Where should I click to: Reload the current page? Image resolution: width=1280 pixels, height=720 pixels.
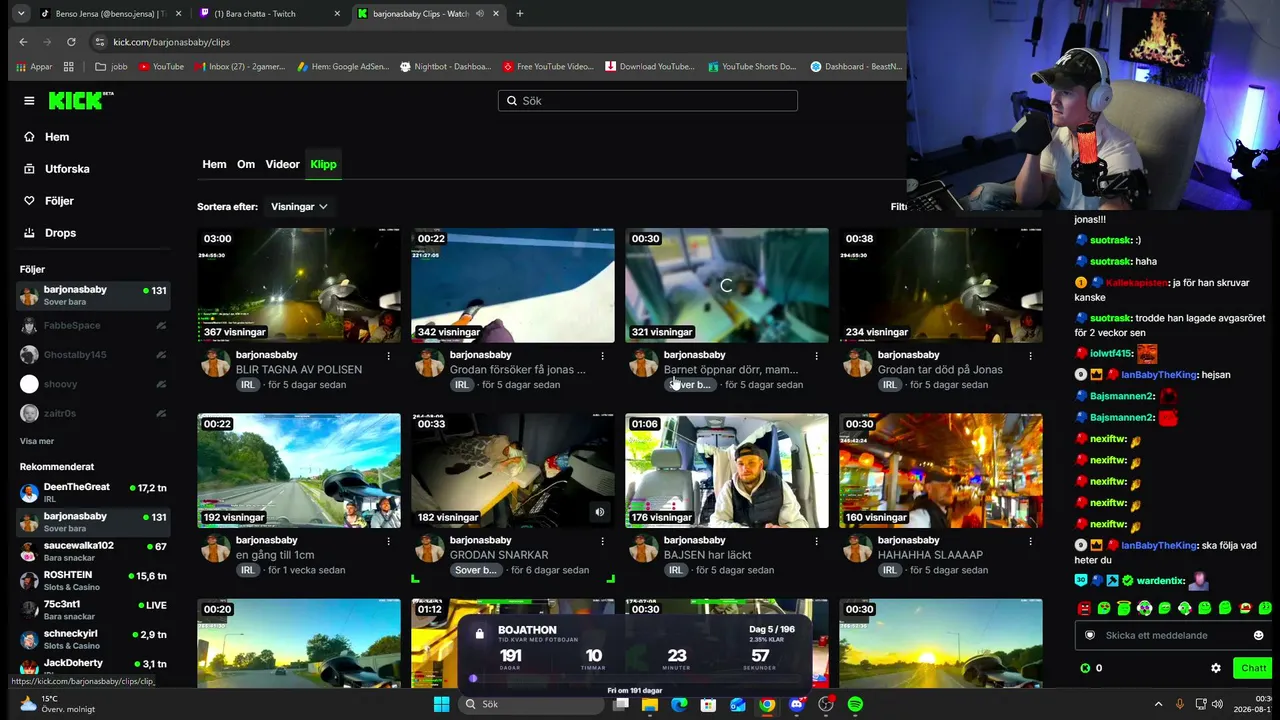click(x=71, y=42)
